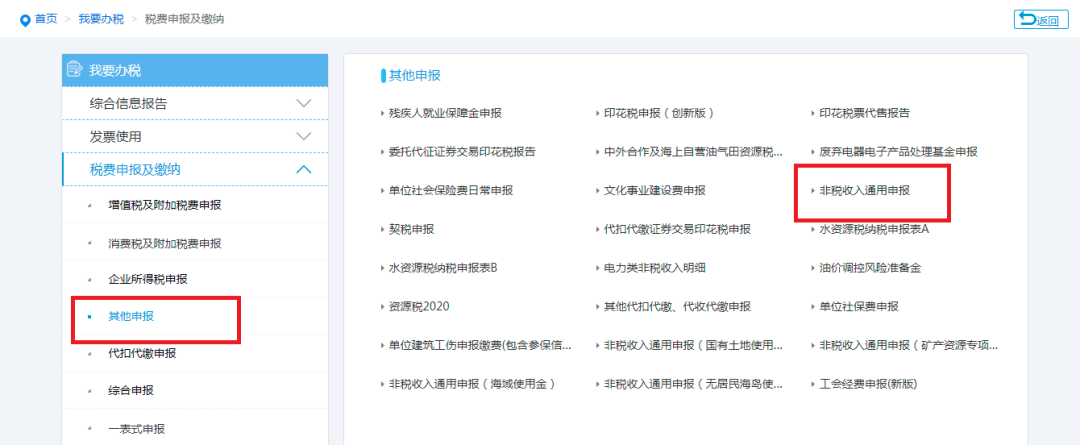Select 增值税及附加税费申报 in sidebar
The height and width of the screenshot is (445, 1080).
pyautogui.click(x=165, y=205)
